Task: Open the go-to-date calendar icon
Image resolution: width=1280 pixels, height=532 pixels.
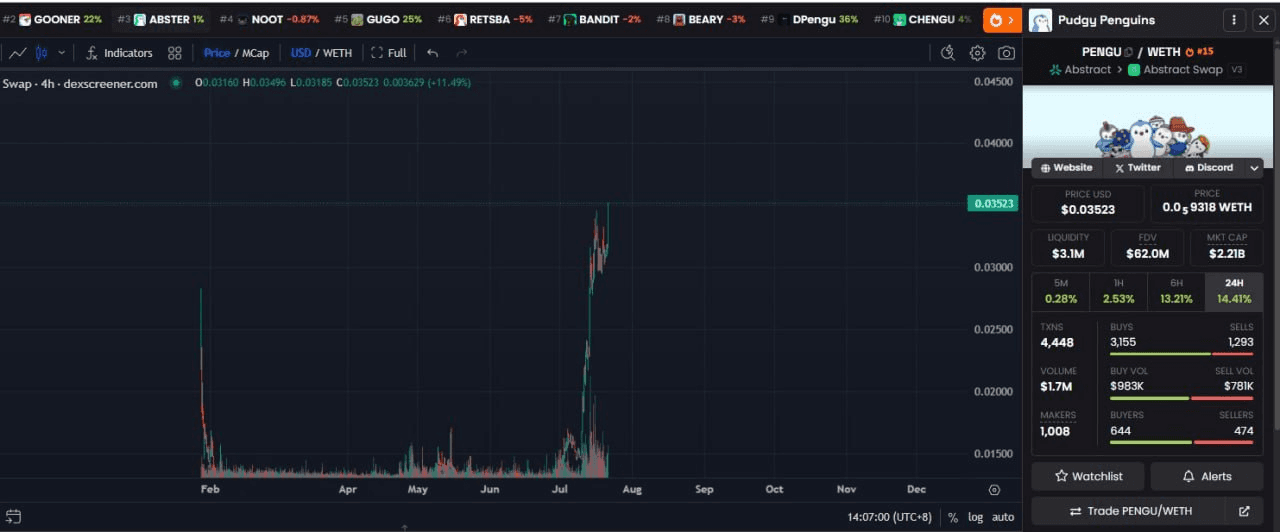Action: [13, 517]
